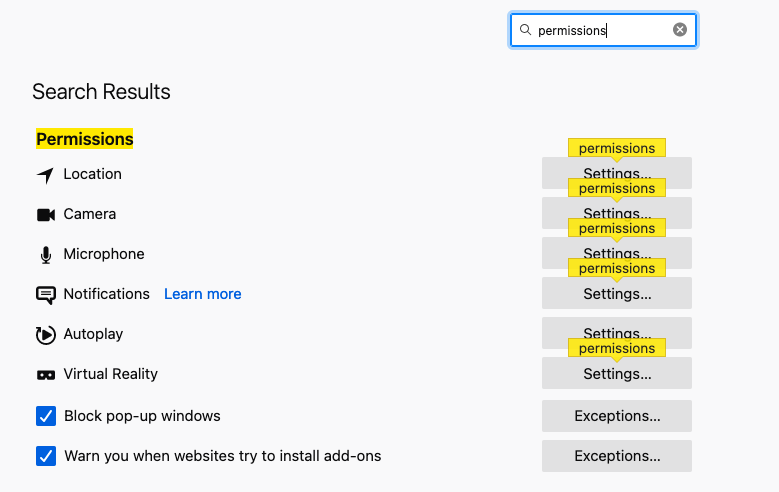This screenshot has height=492, width=779.
Task: Click the Camera icon
Action: 46,215
